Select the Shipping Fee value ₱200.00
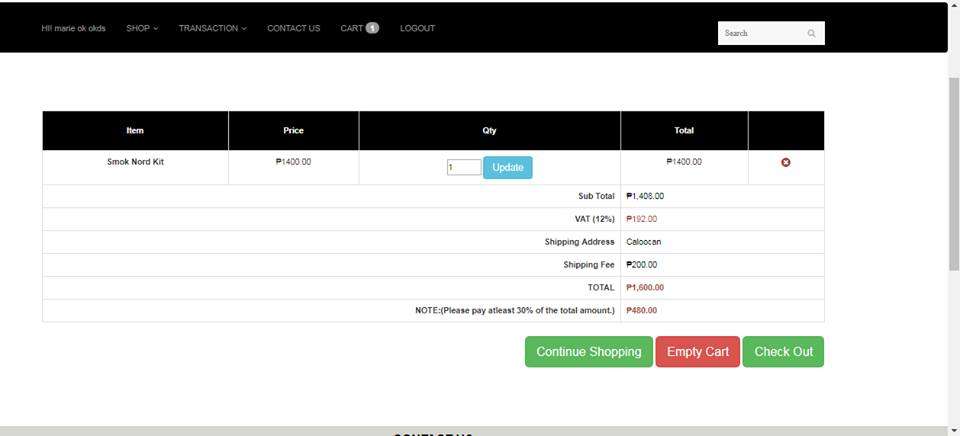 point(642,265)
